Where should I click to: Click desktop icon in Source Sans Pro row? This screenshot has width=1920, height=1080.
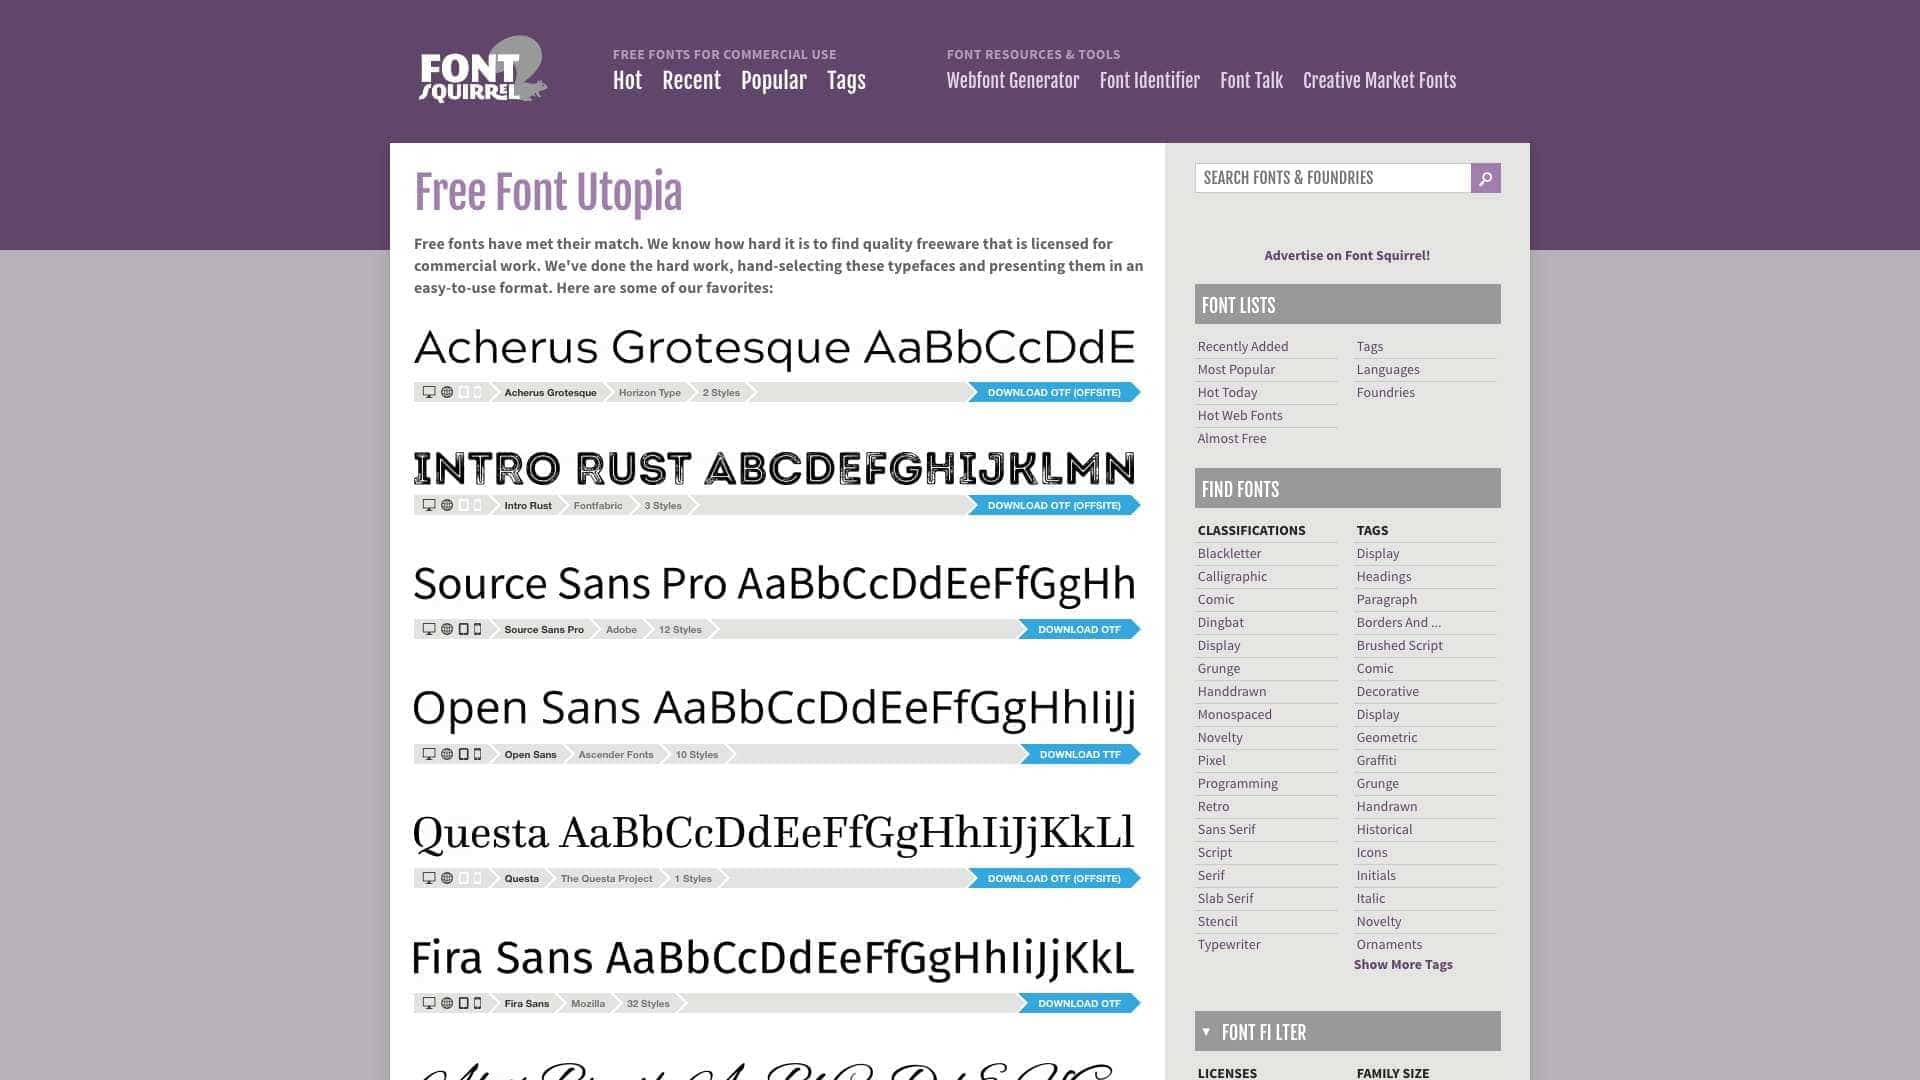pyautogui.click(x=429, y=629)
